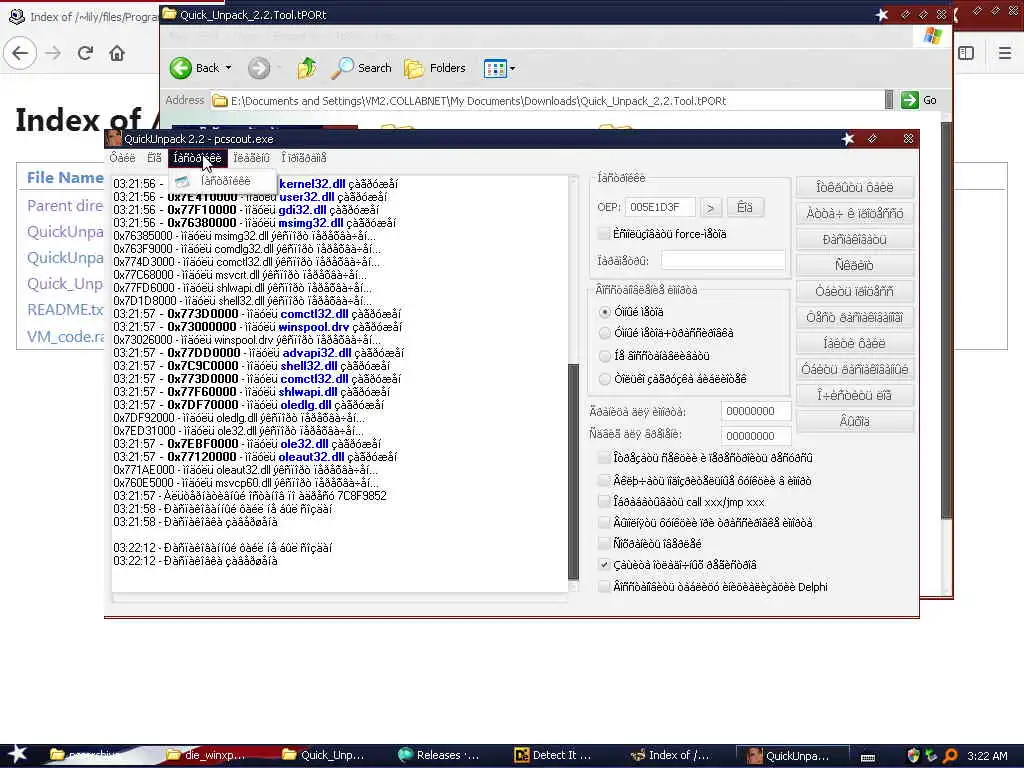Viewport: 1024px width, 768px height.
Task: Select the second radio option in QuickUnpack
Action: (x=605, y=333)
